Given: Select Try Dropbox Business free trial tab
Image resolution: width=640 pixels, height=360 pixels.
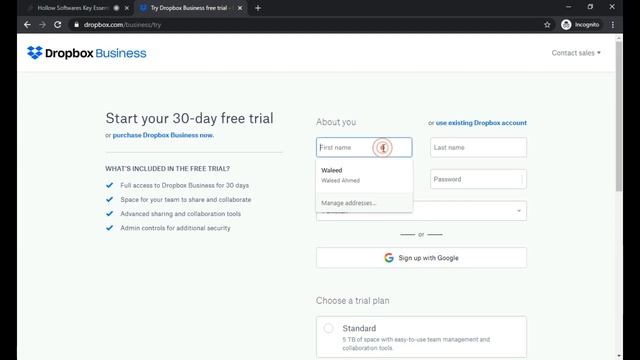Looking at the screenshot, I should (x=191, y=8).
